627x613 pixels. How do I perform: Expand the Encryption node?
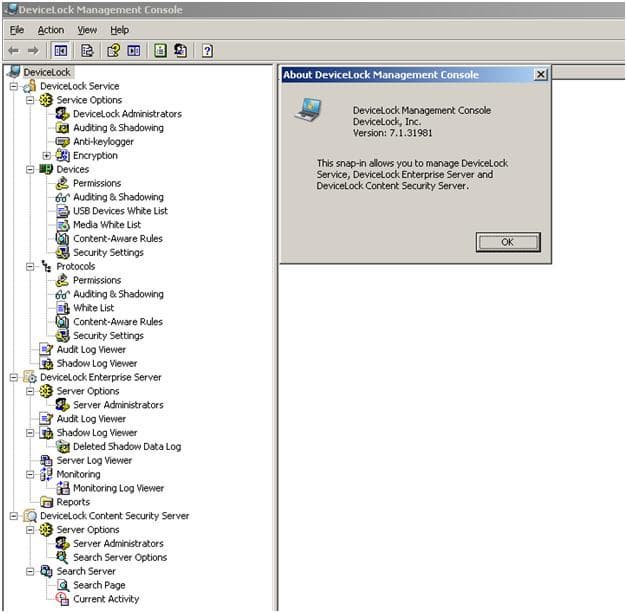46,156
